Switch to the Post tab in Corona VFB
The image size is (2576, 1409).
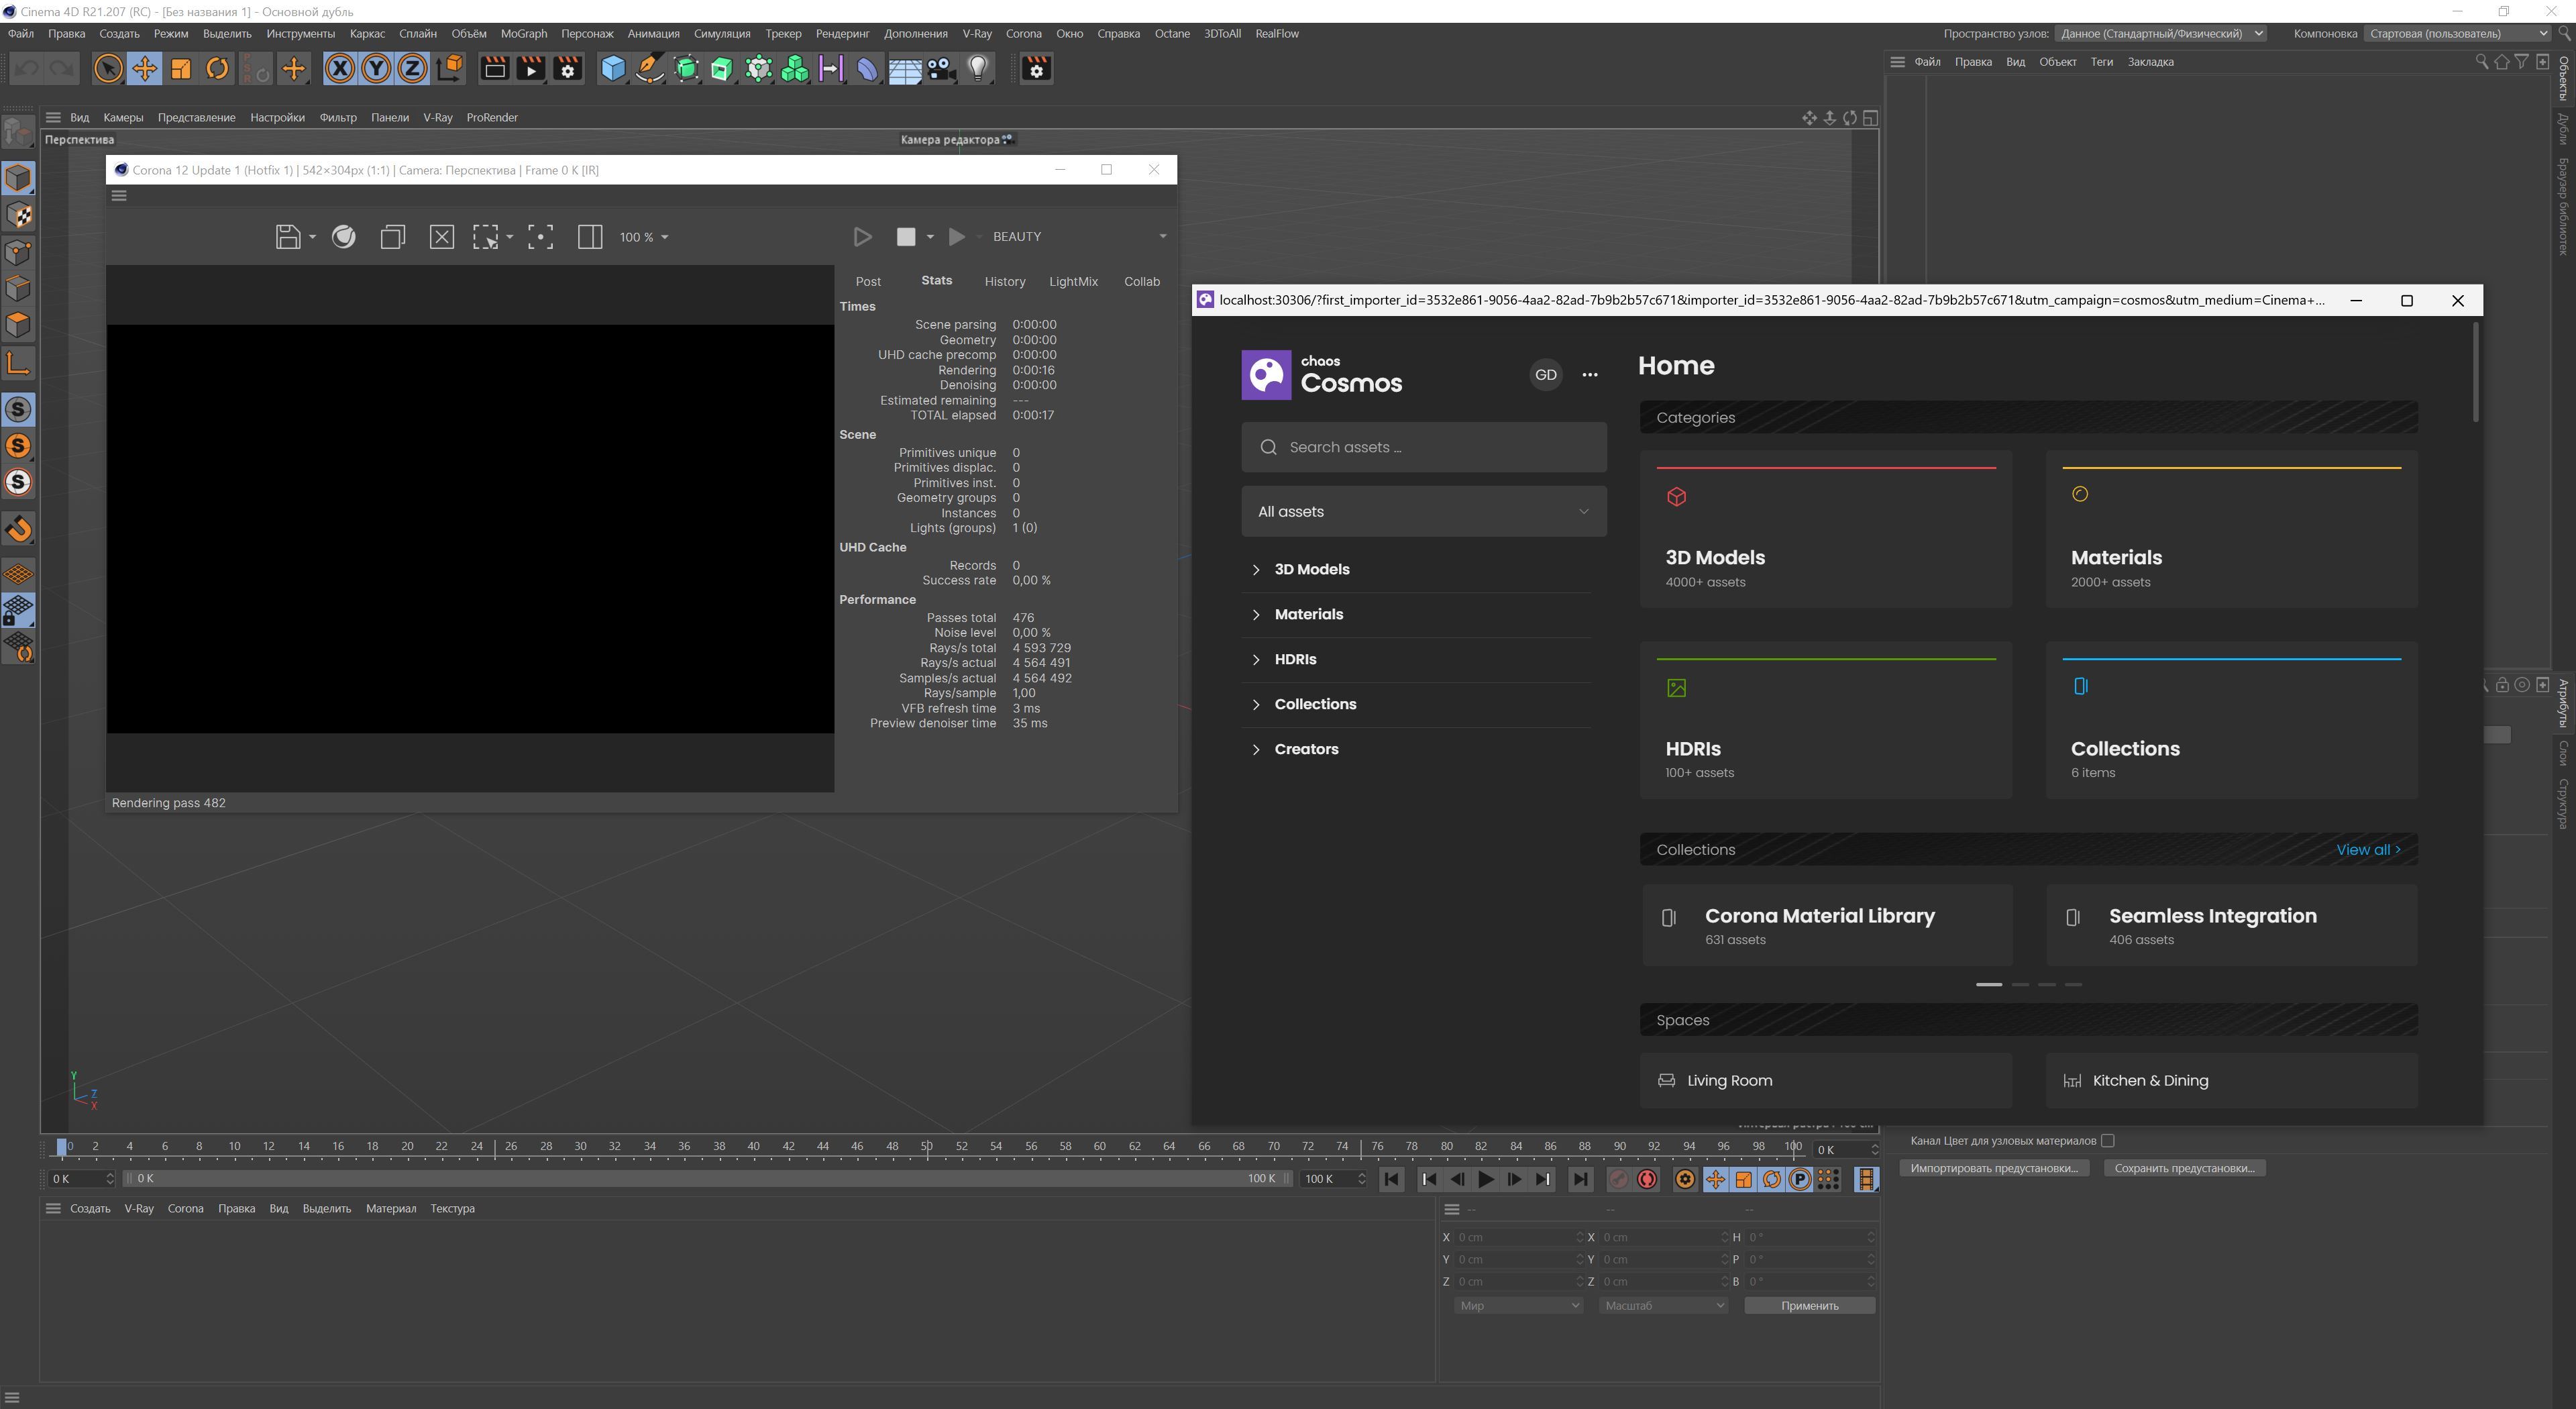(x=868, y=282)
